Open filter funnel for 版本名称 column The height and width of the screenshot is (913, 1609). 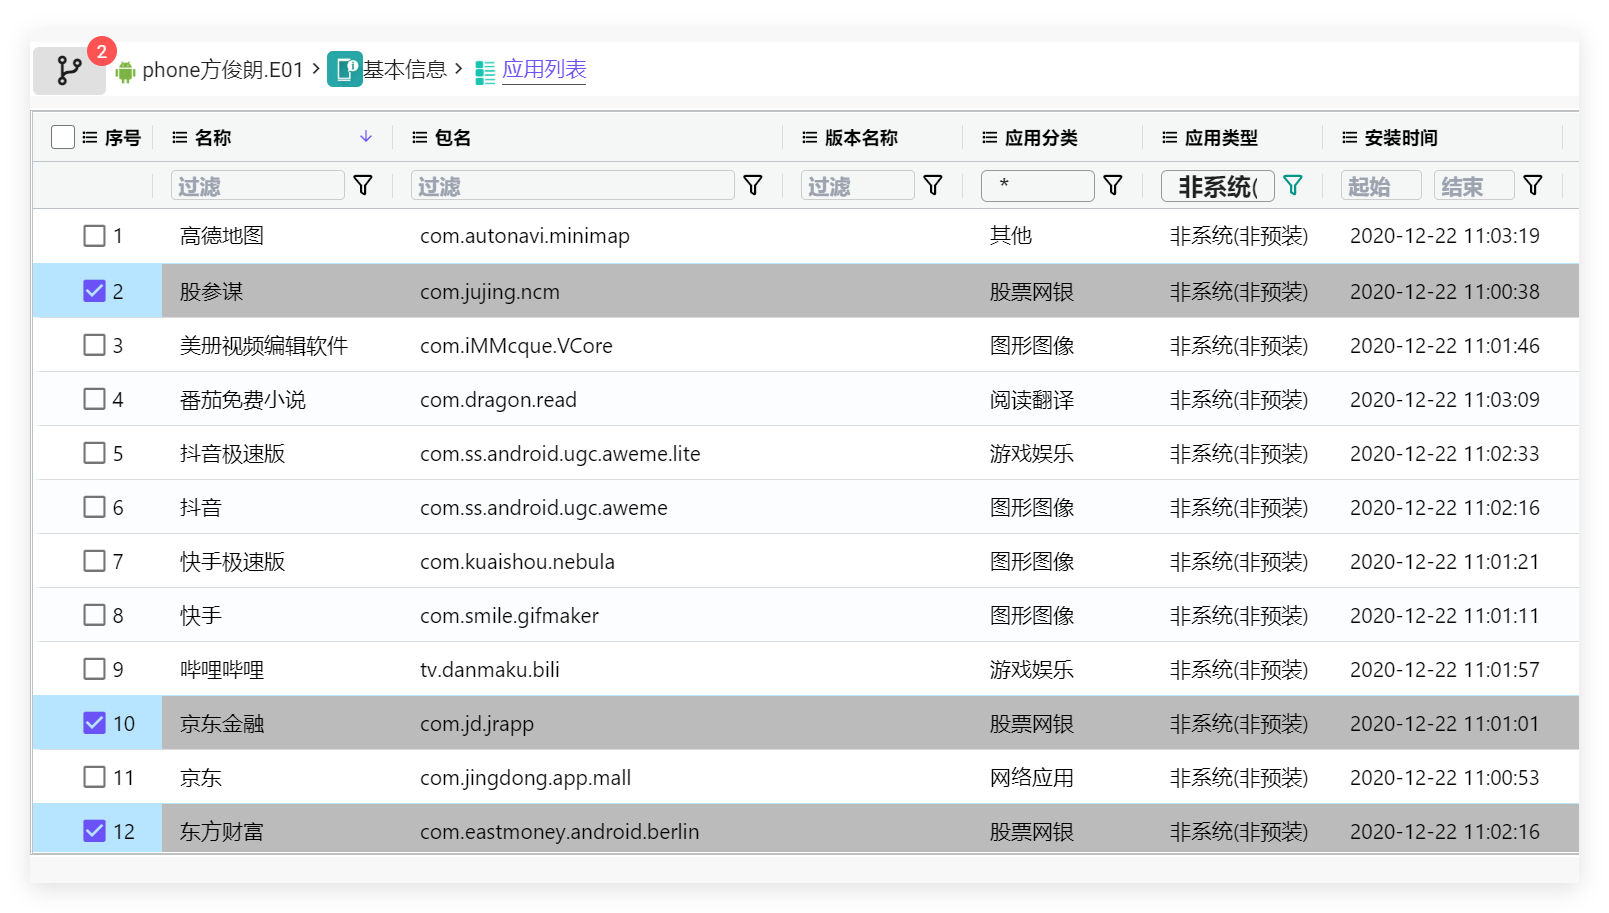933,186
